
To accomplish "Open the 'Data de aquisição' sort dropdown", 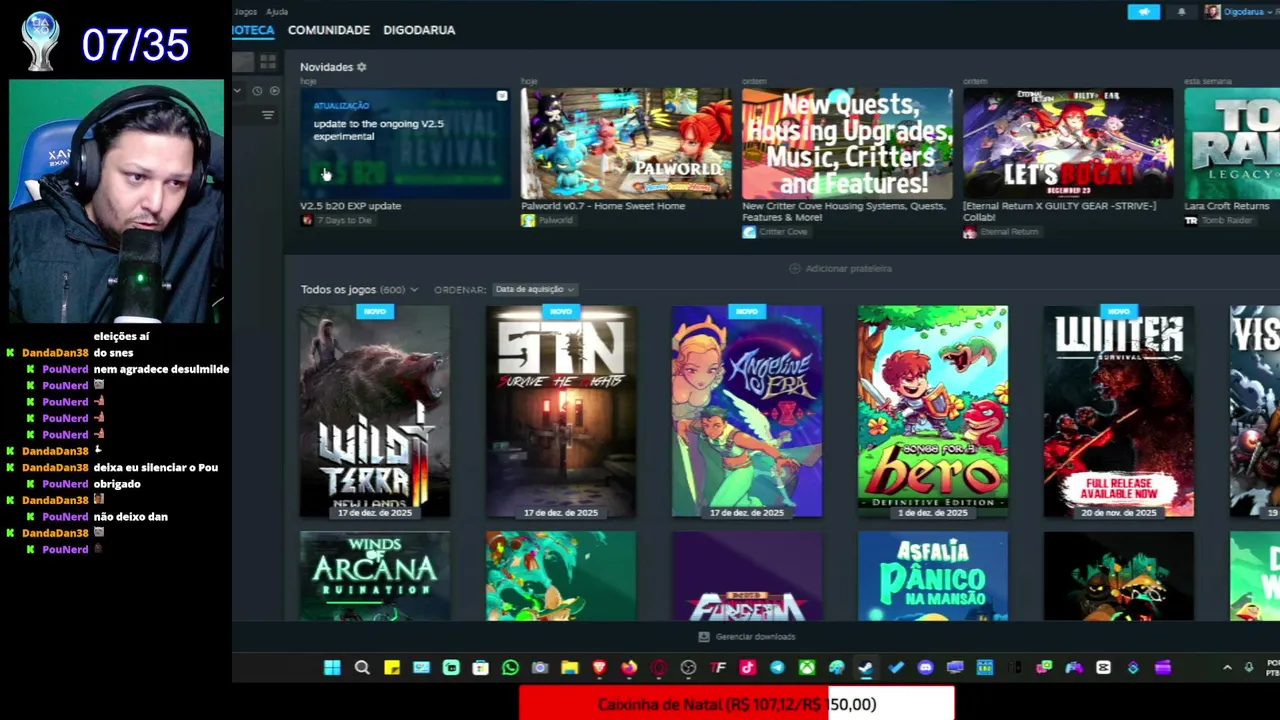I will tap(534, 290).
